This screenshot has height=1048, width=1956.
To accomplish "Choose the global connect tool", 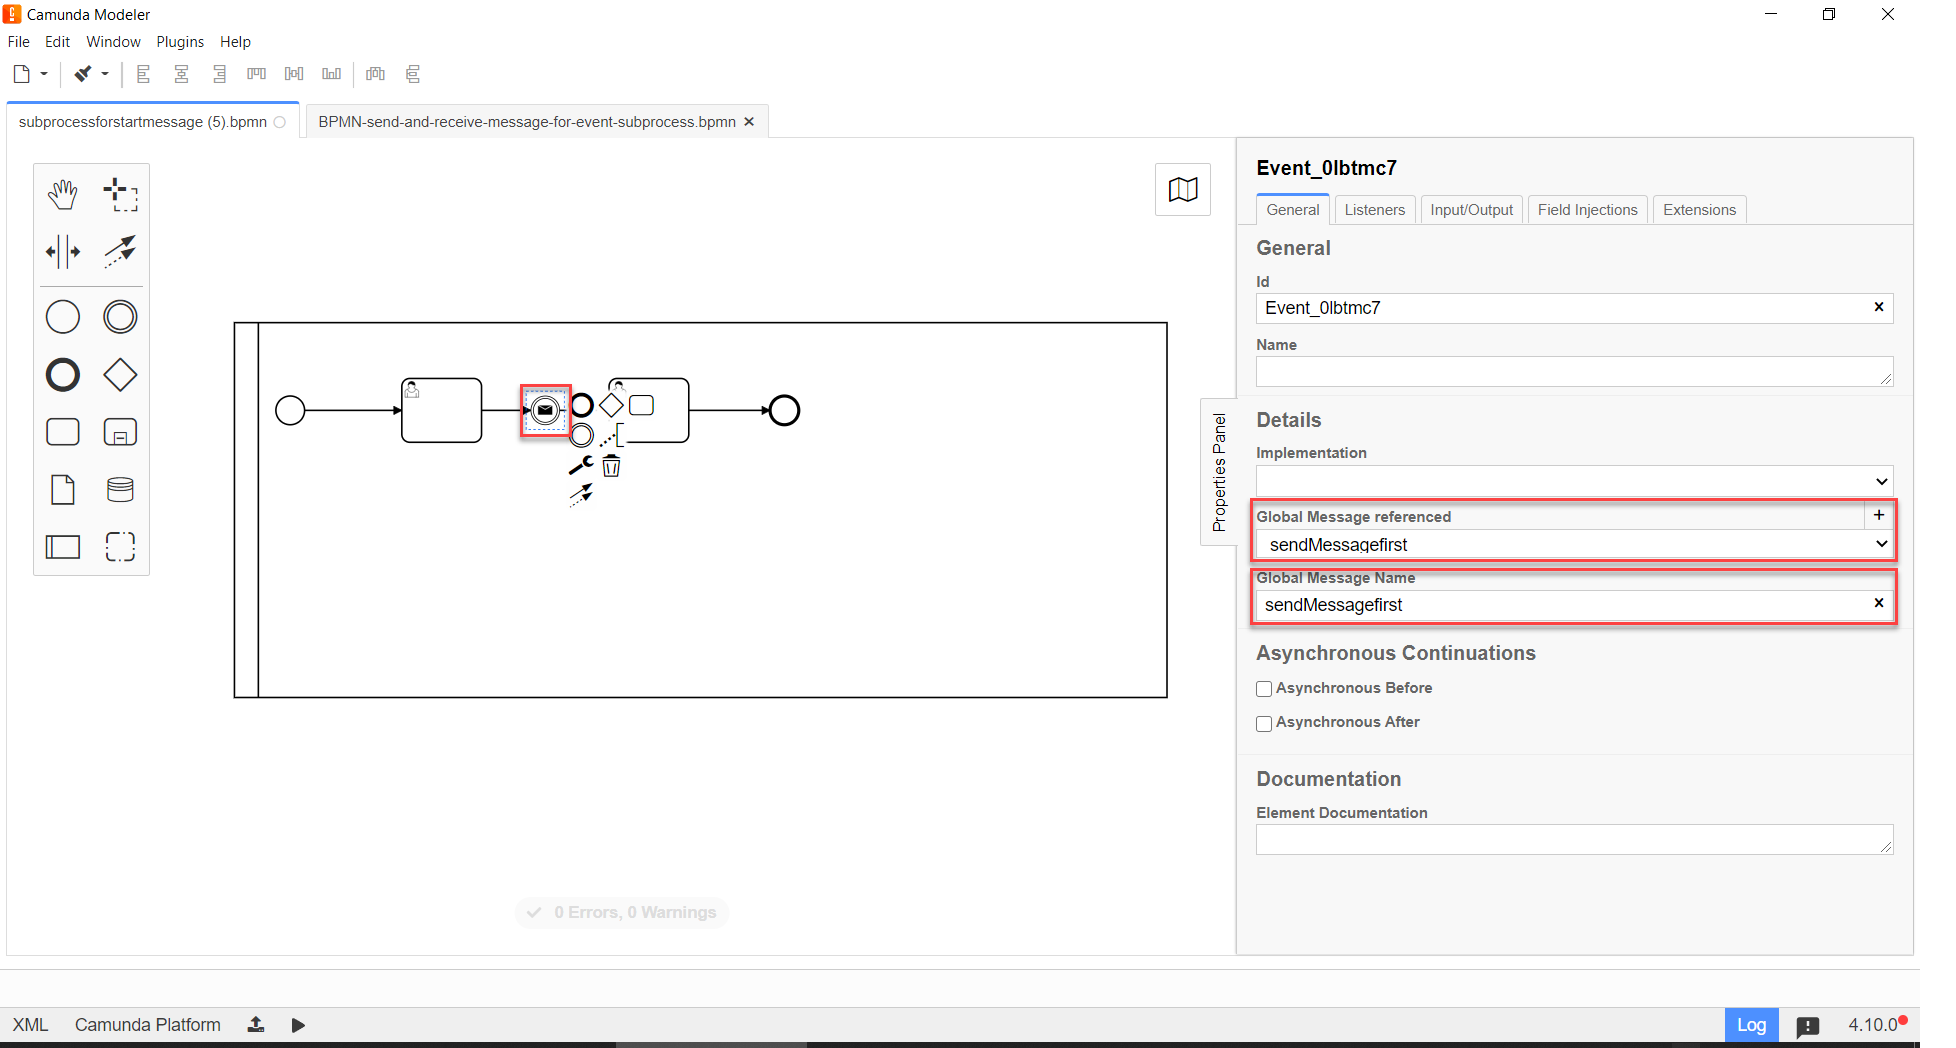I will [x=120, y=251].
